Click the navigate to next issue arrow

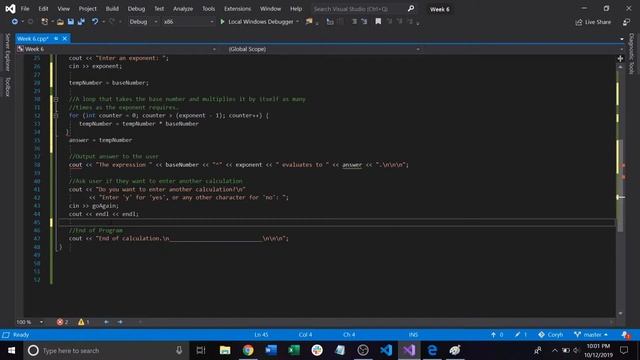coord(120,322)
